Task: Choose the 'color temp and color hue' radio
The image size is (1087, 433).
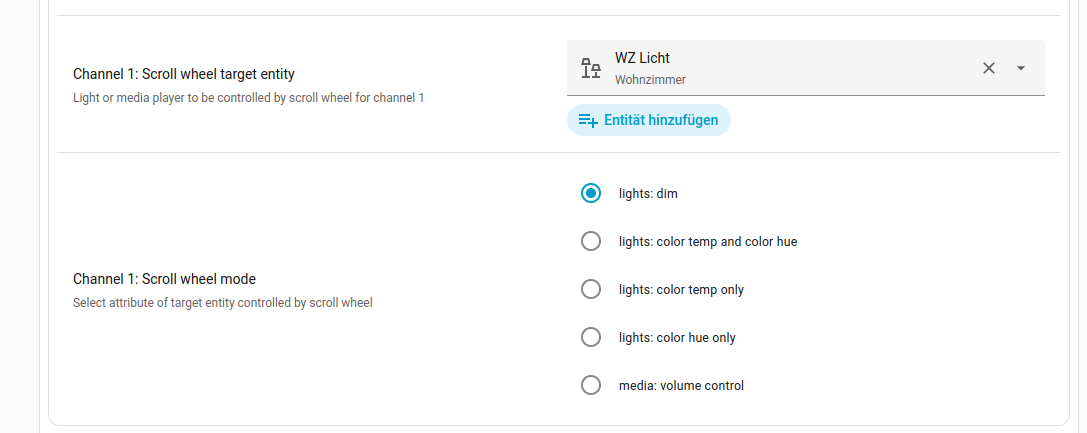Action: [x=591, y=241]
